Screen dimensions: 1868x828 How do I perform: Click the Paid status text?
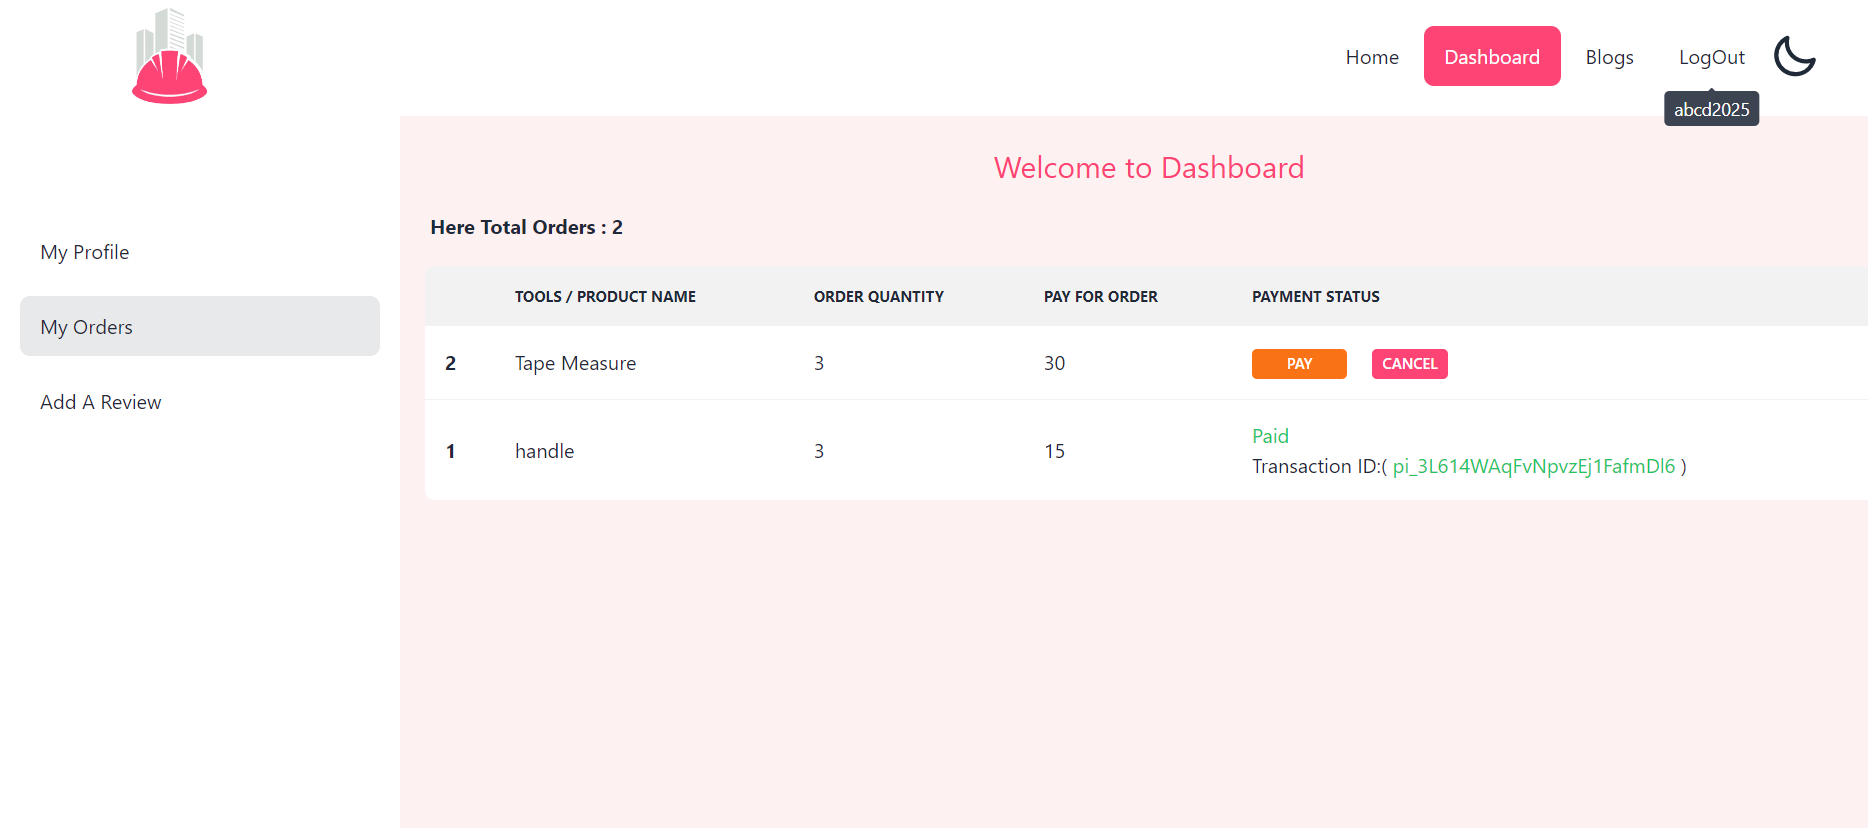1270,436
